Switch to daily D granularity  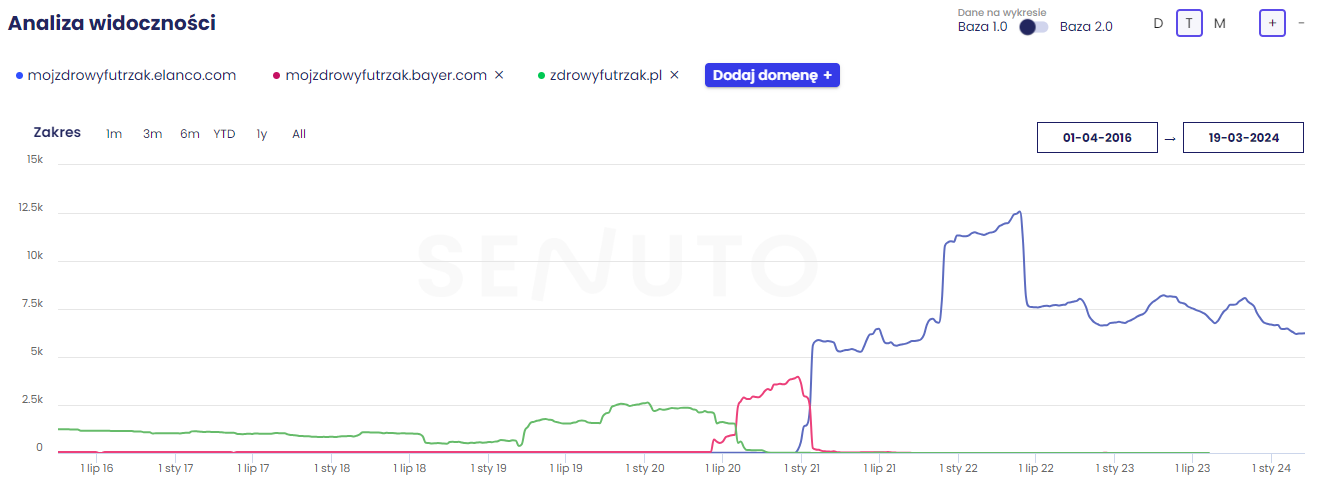point(1158,23)
